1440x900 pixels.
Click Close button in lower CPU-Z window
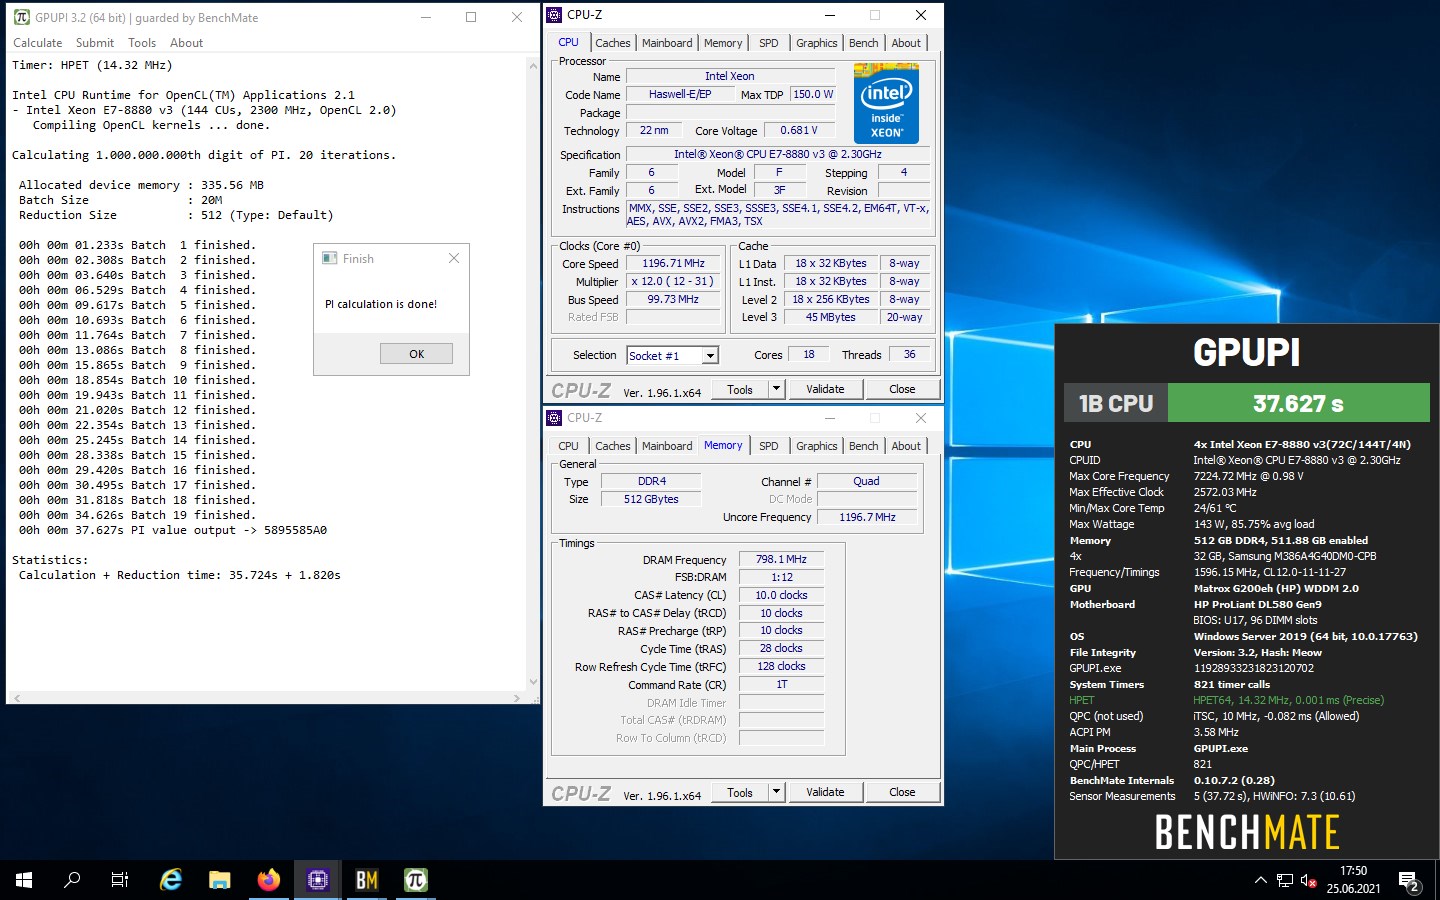click(902, 792)
